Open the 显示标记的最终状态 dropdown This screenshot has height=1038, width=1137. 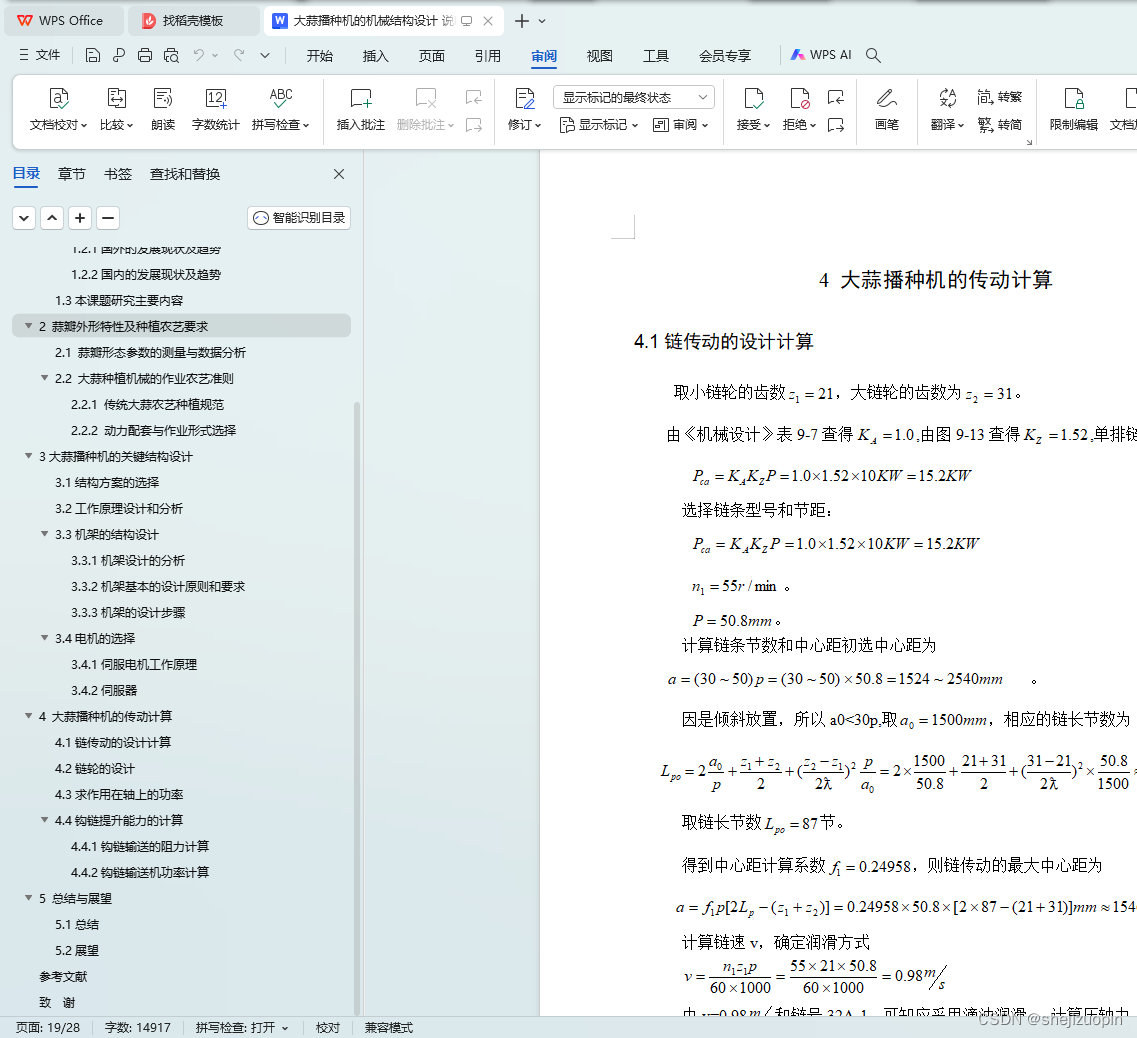tap(634, 97)
